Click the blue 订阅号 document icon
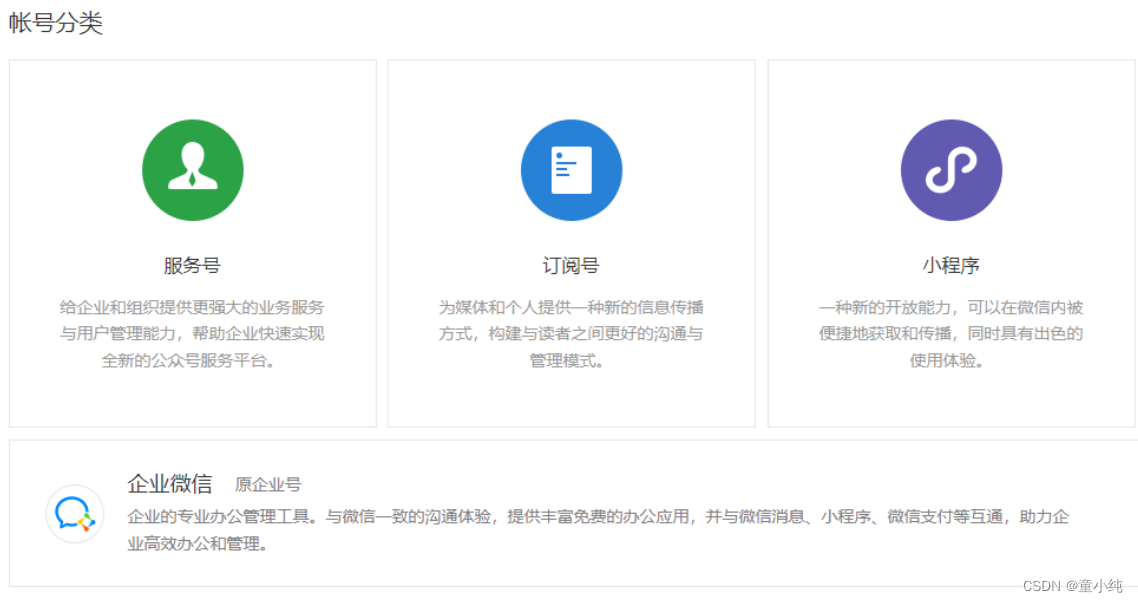The width and height of the screenshot is (1138, 602). tap(571, 170)
